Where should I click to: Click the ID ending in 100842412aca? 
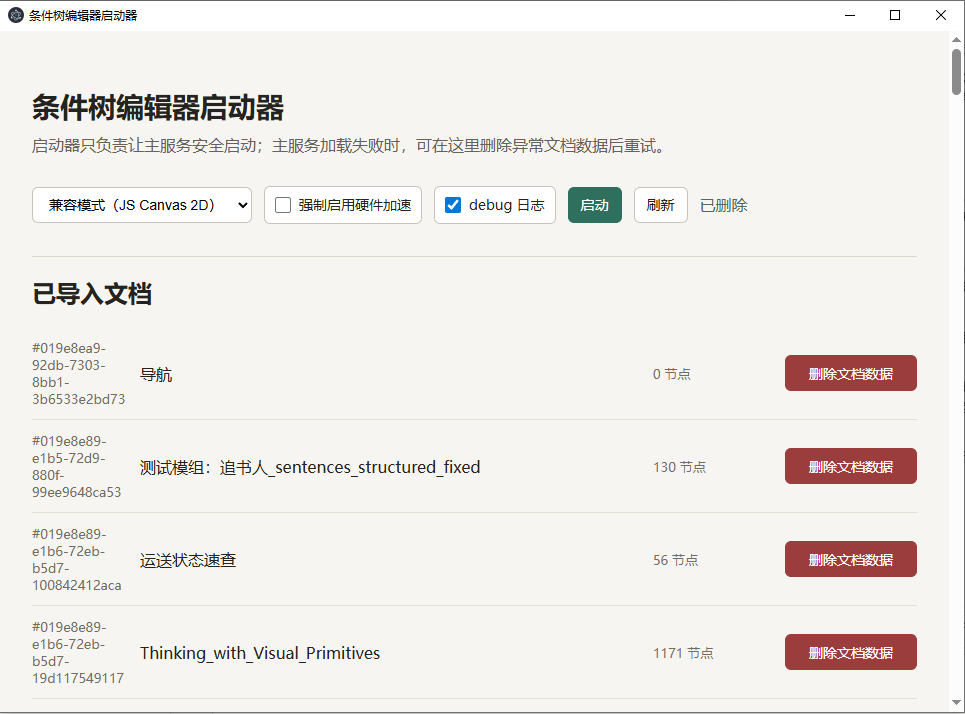[x=77, y=560]
